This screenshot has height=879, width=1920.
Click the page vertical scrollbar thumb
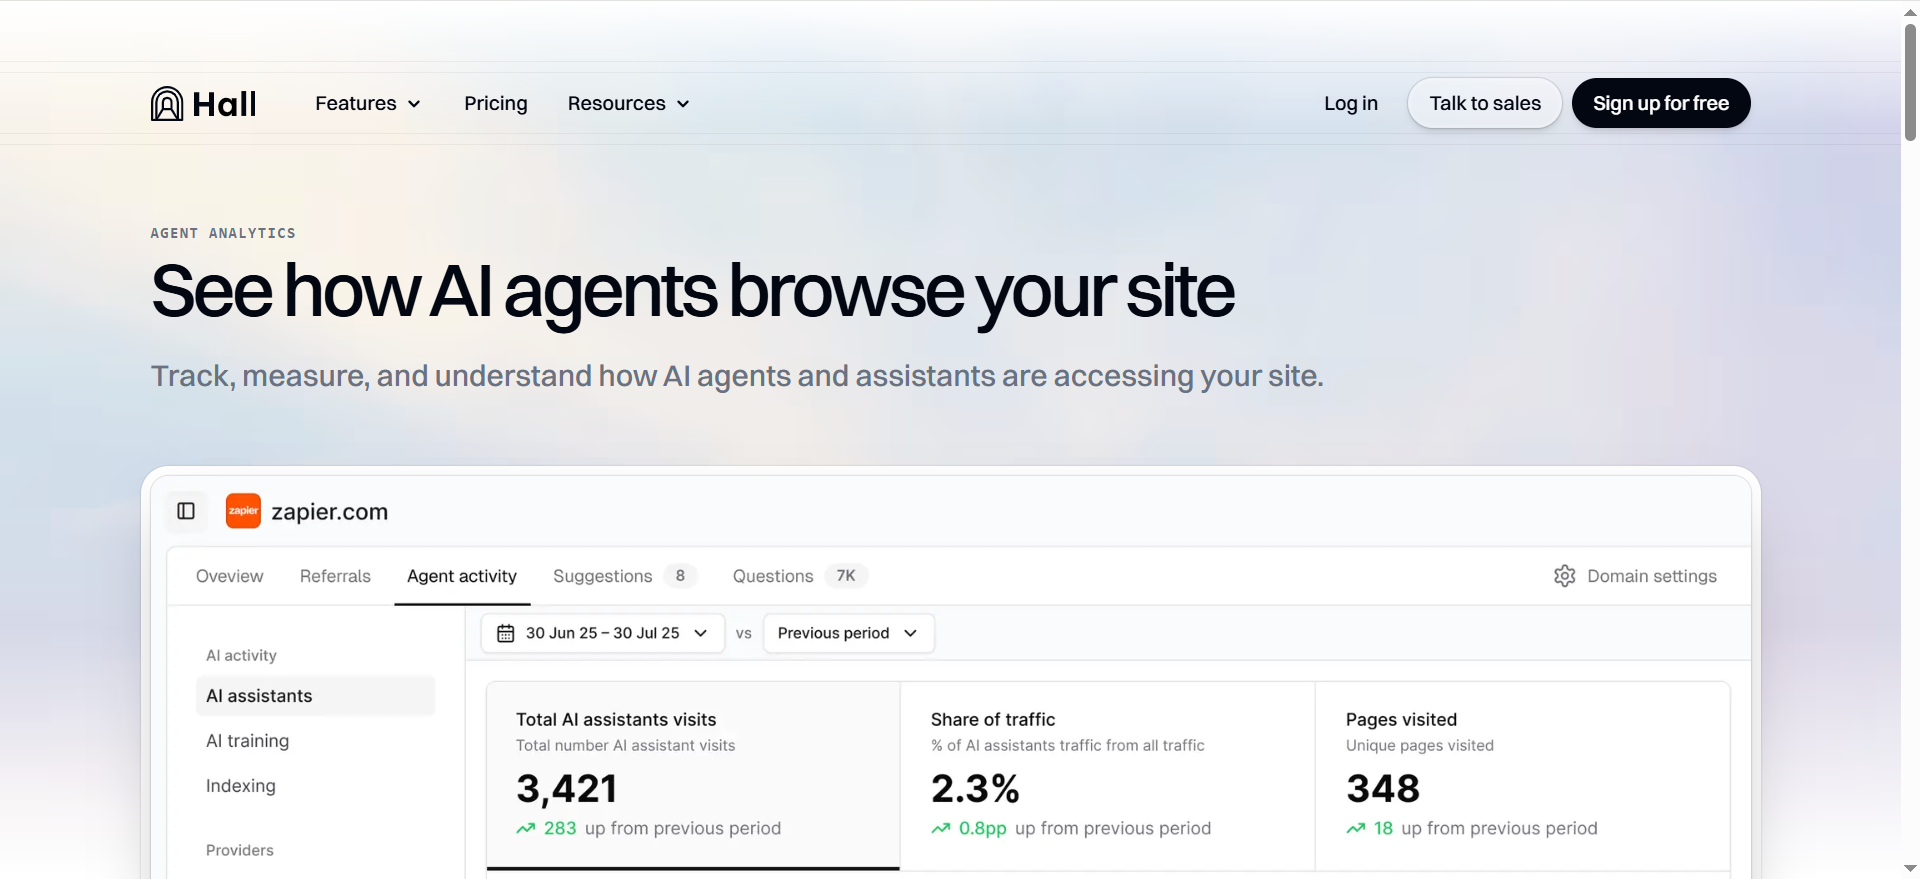1910,82
